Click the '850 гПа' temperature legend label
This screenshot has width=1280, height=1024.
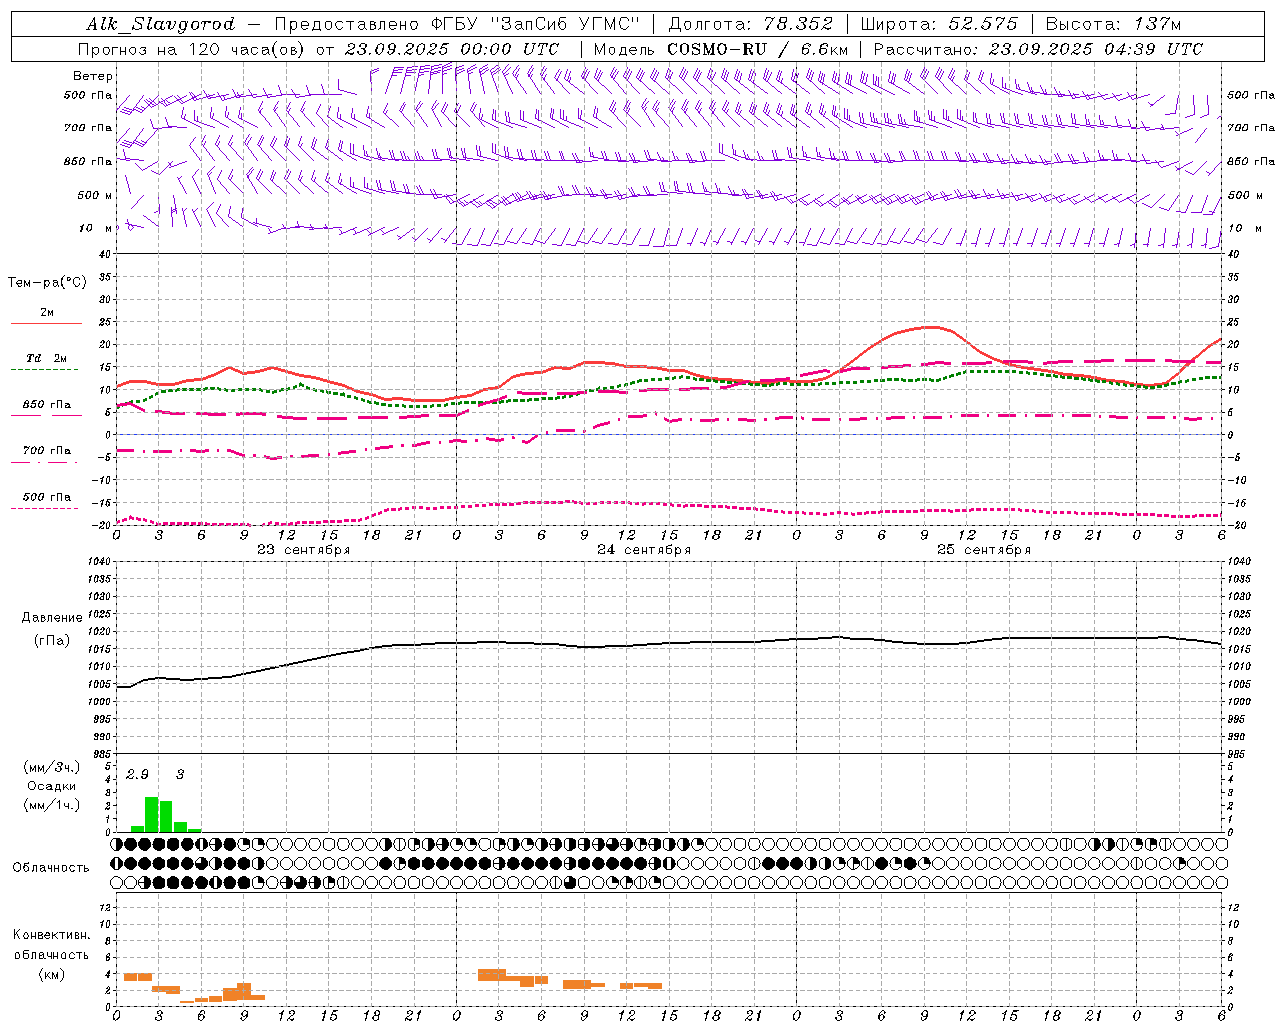pyautogui.click(x=47, y=405)
